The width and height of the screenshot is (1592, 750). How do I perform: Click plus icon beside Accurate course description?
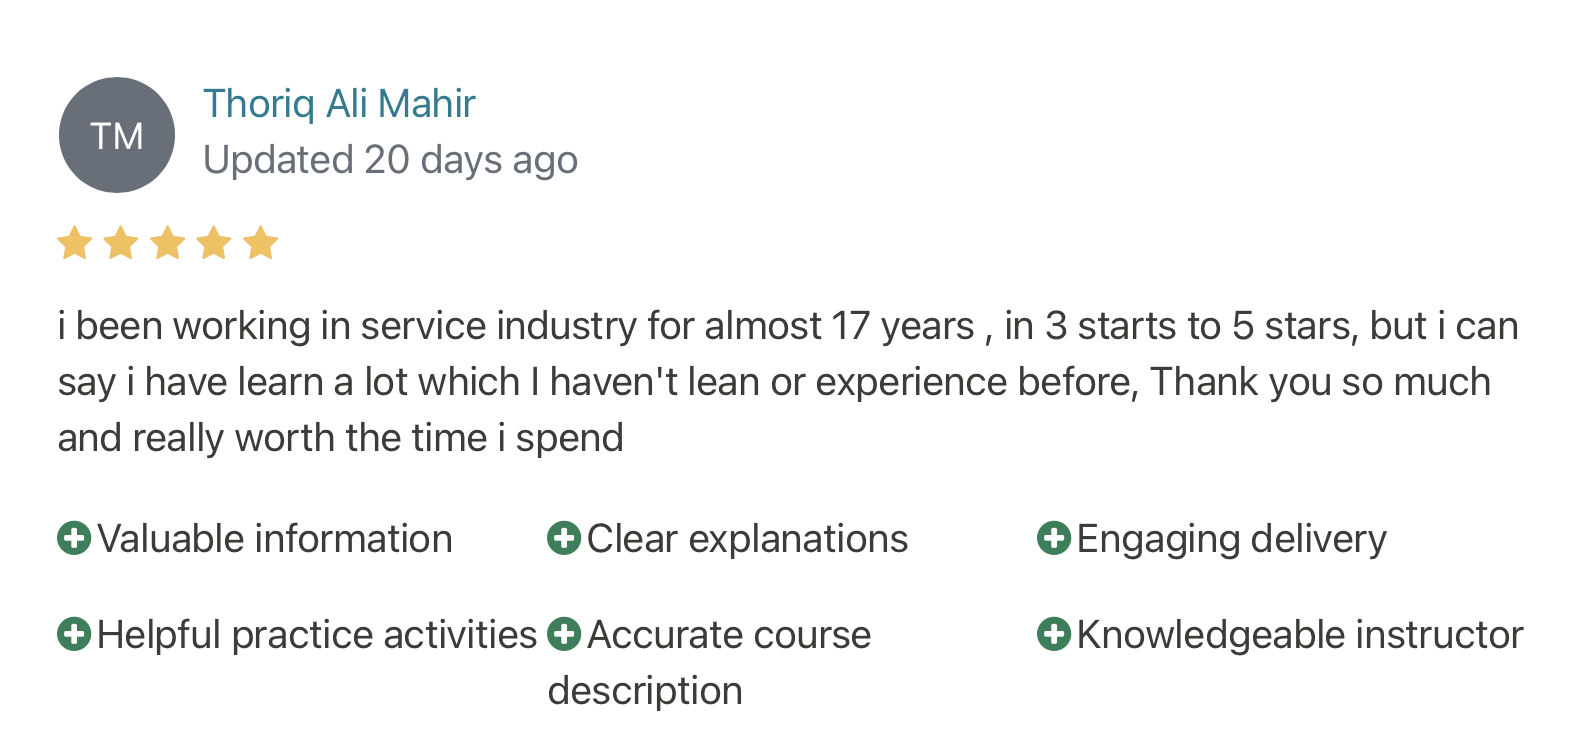(x=564, y=634)
